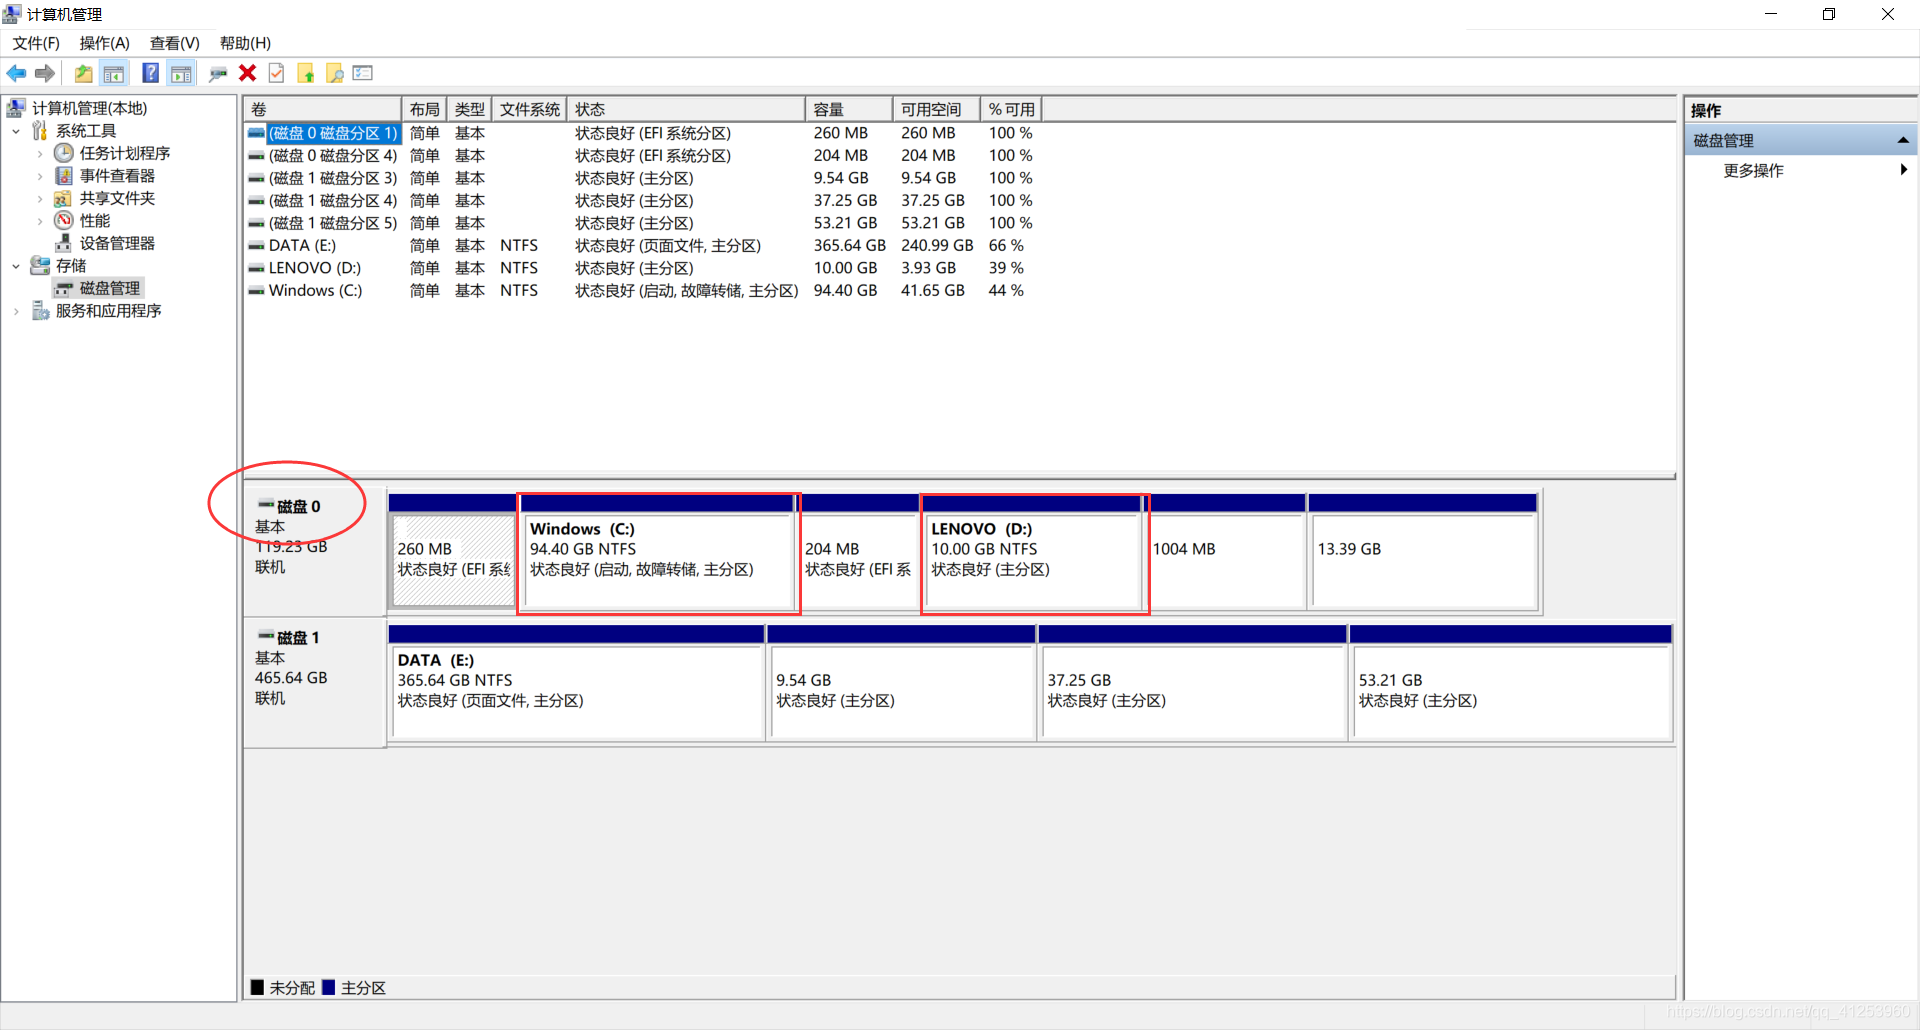Click the Back arrow toolbar icon

(x=16, y=73)
